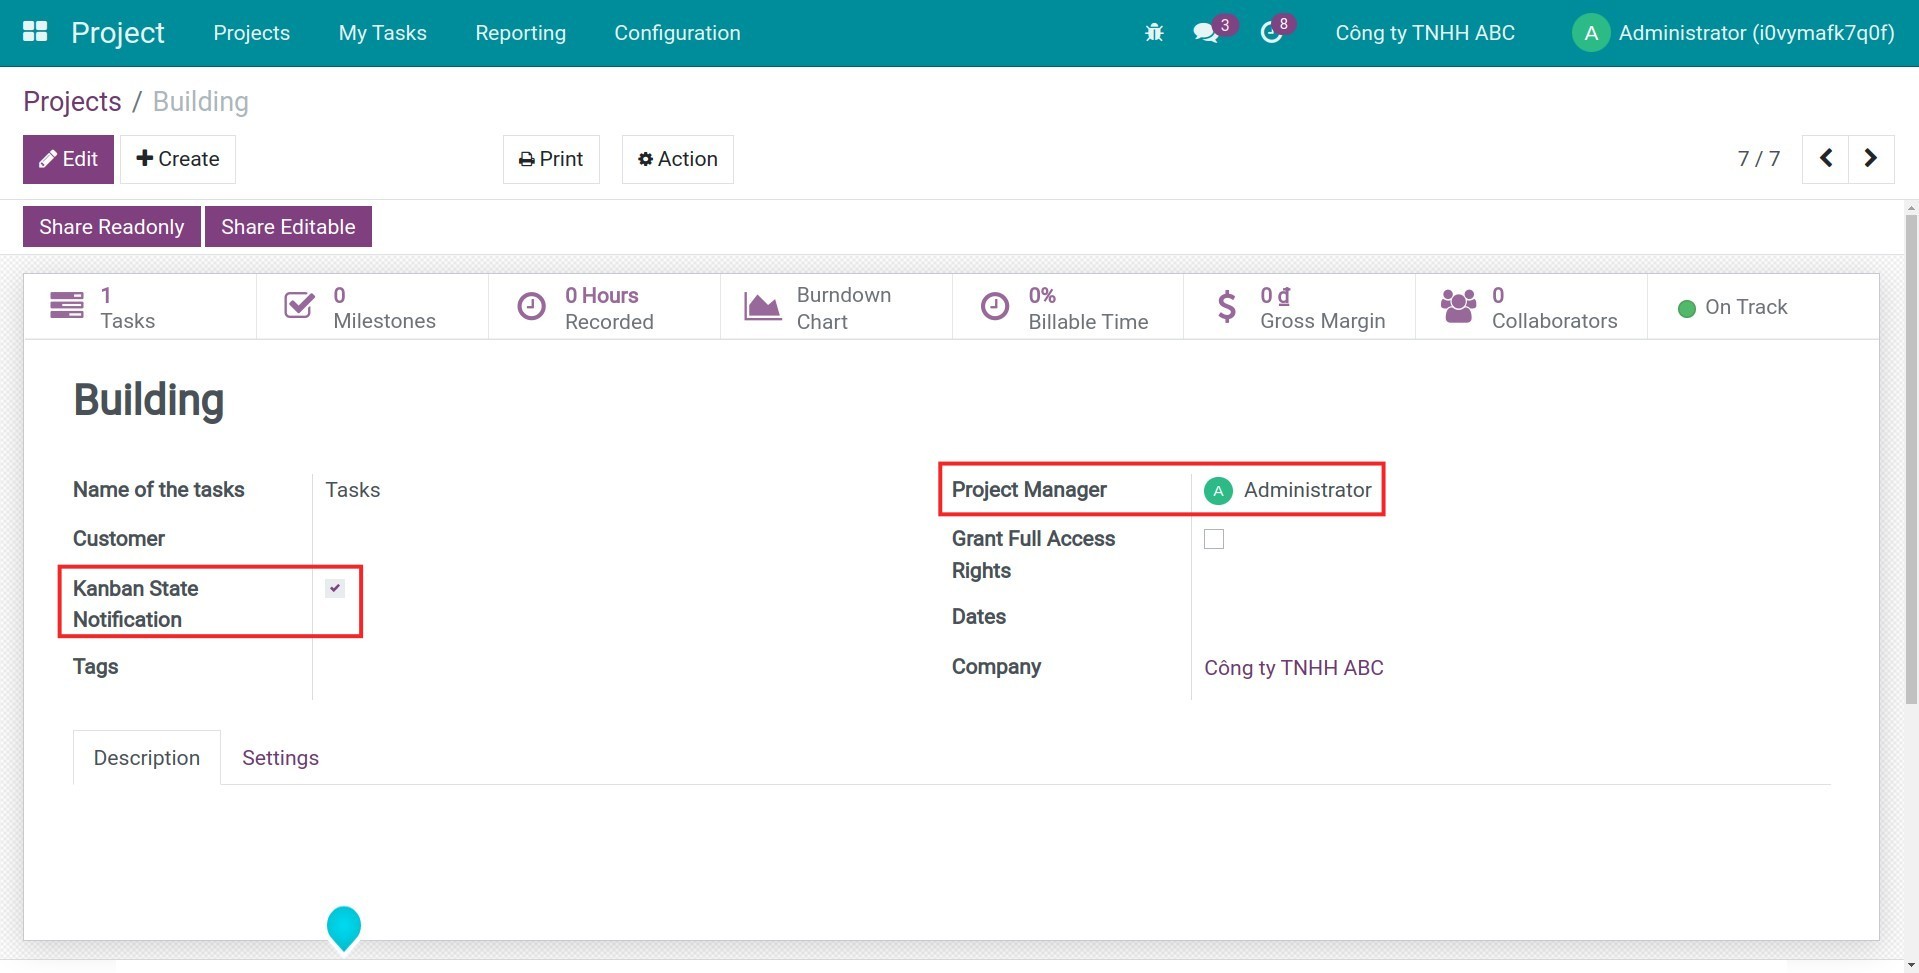Open the conversations chat icon
The image size is (1919, 973).
(1205, 33)
